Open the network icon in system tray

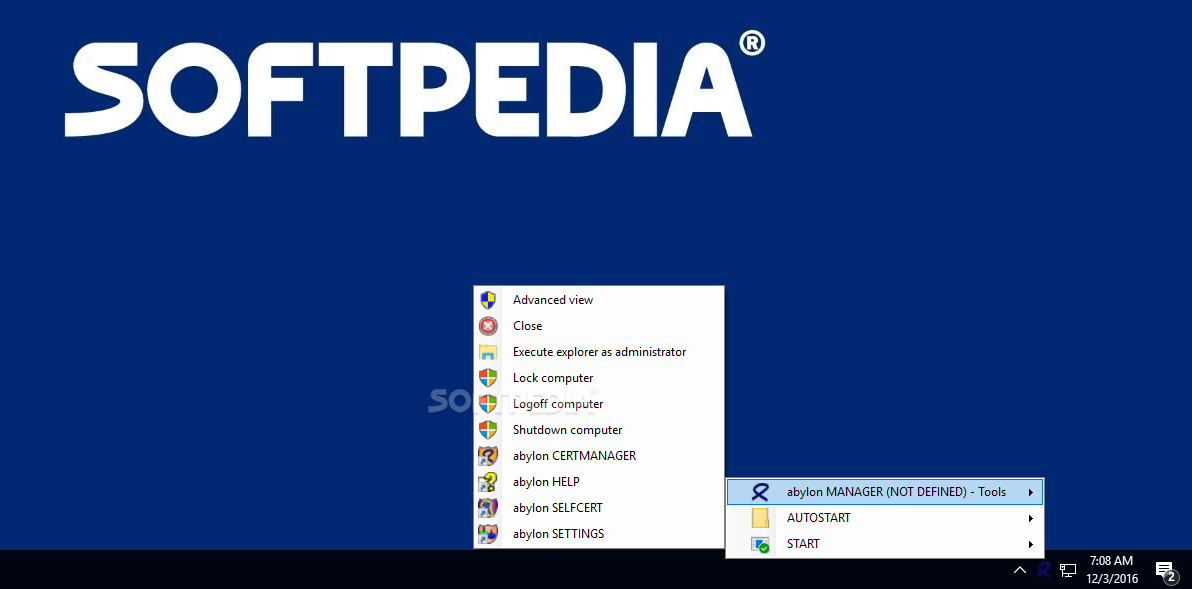pyautogui.click(x=1068, y=569)
